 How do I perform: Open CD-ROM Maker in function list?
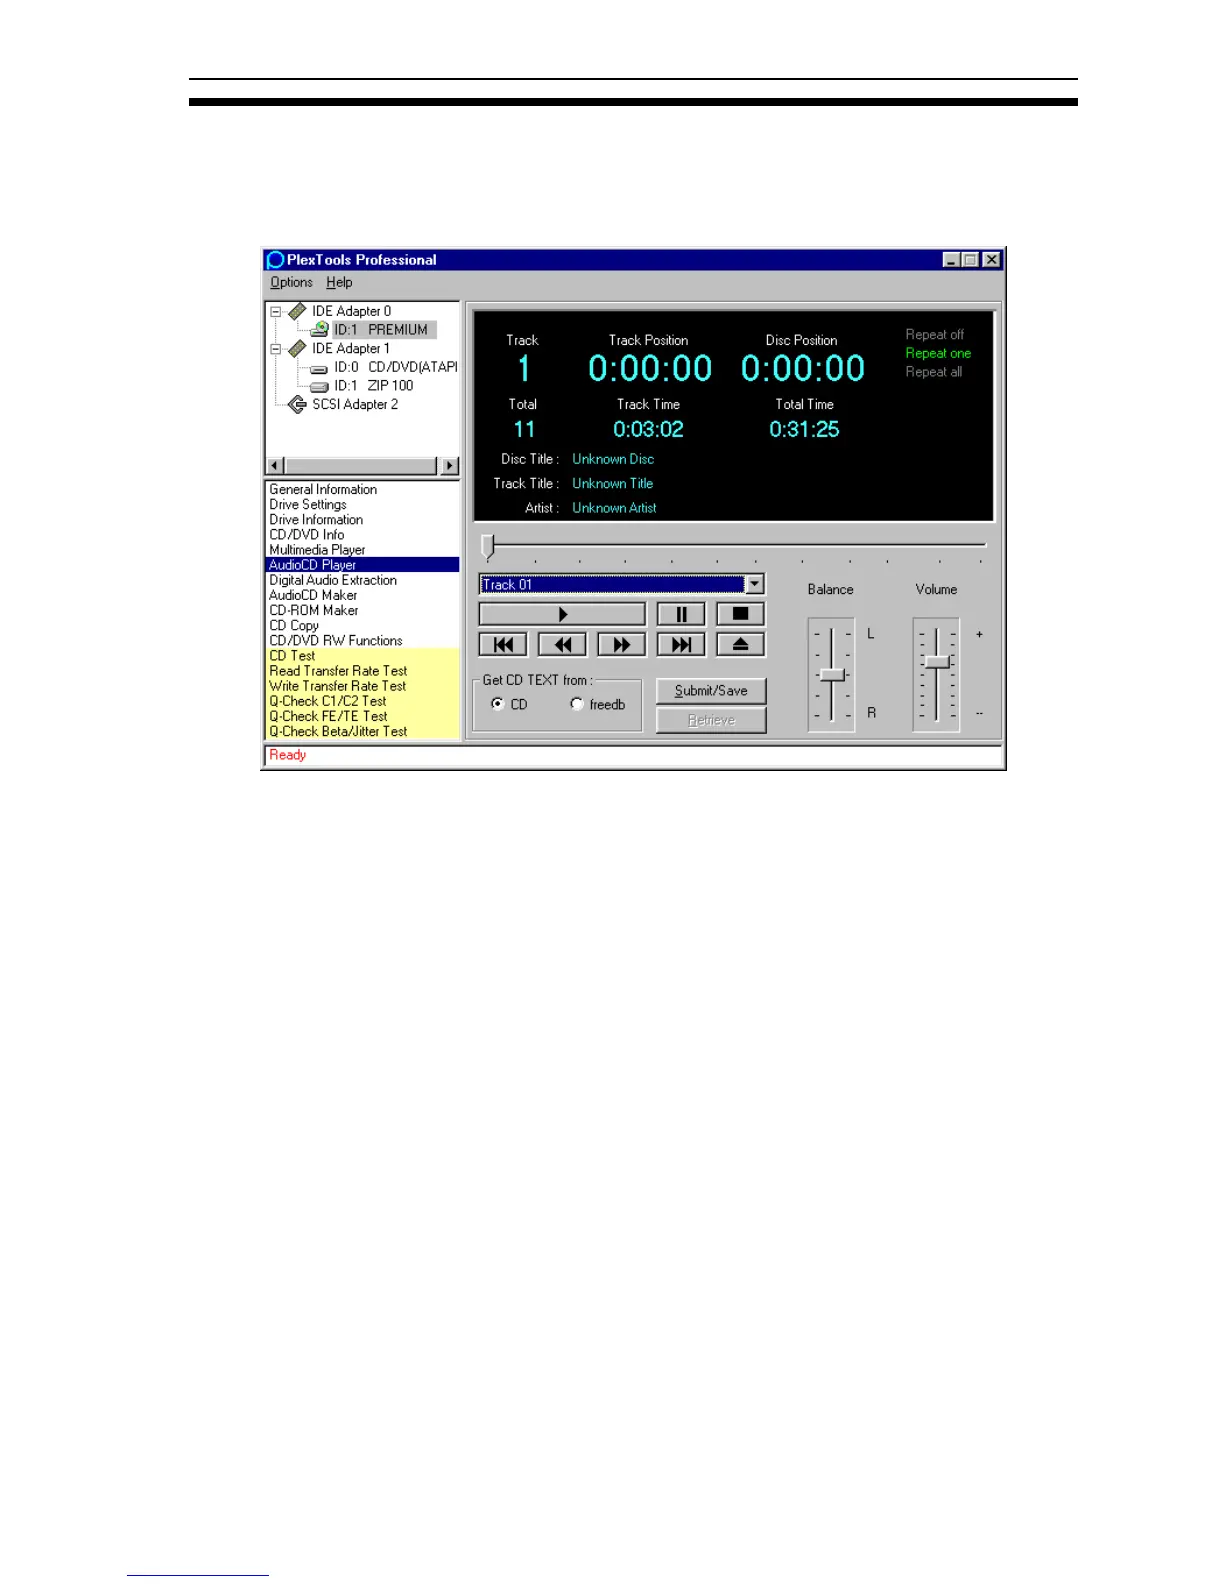pyautogui.click(x=314, y=610)
